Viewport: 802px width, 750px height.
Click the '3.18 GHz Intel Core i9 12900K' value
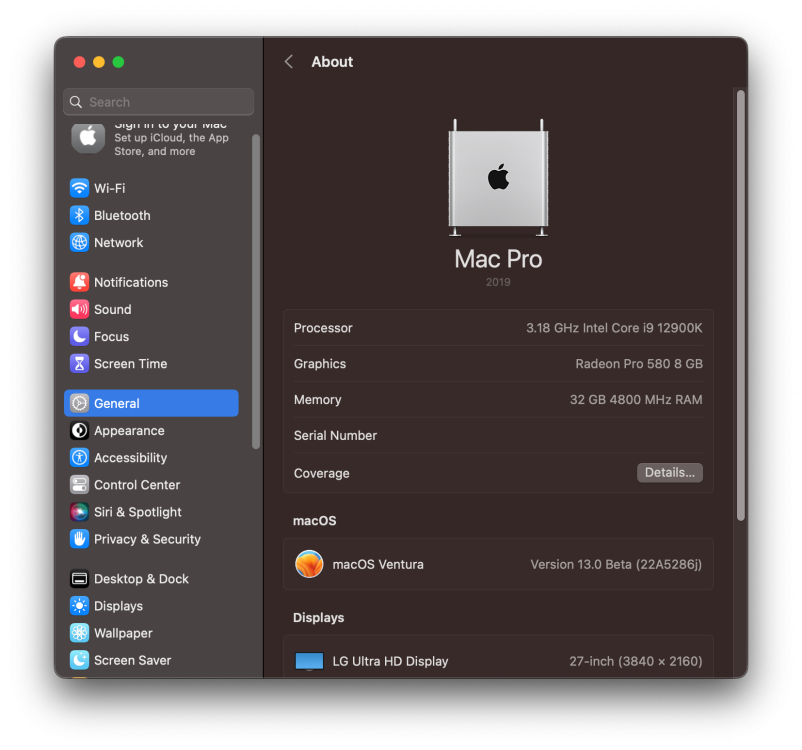click(x=614, y=328)
